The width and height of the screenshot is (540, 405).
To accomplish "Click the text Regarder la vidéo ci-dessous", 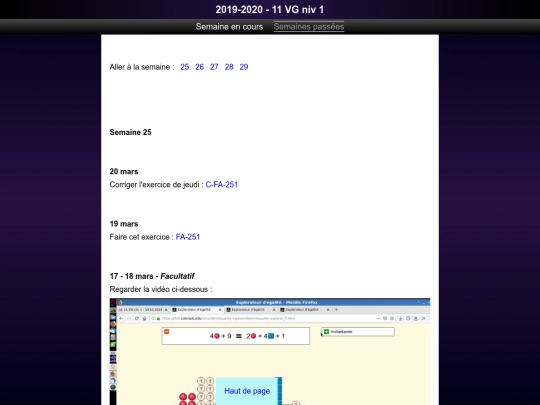I will pos(161,289).
